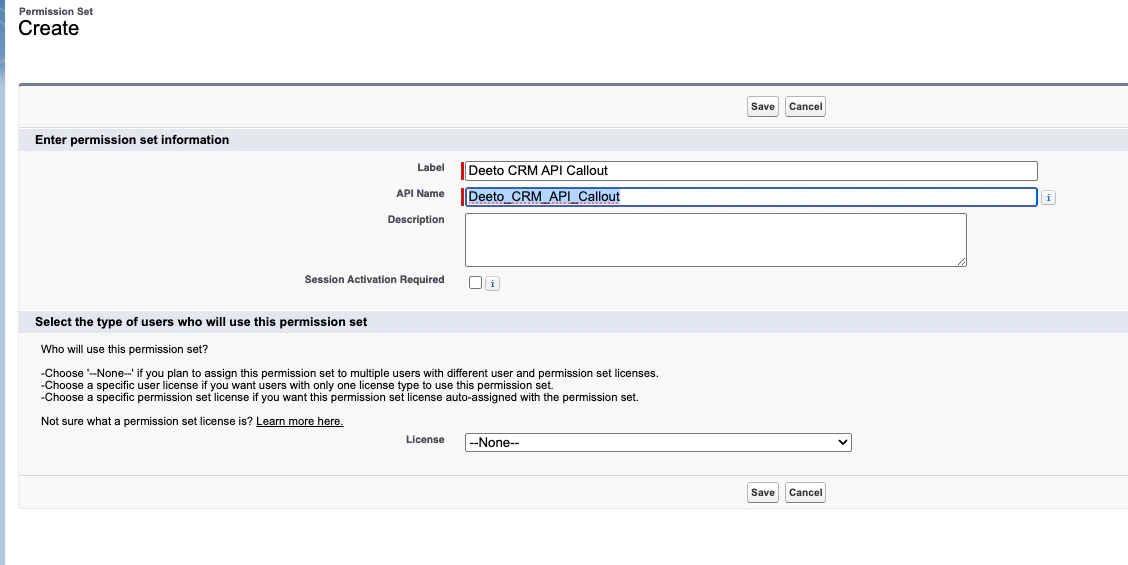Viewport: 1128px width, 565px height.
Task: Click the info icon beside API Name
Action: click(x=1048, y=197)
